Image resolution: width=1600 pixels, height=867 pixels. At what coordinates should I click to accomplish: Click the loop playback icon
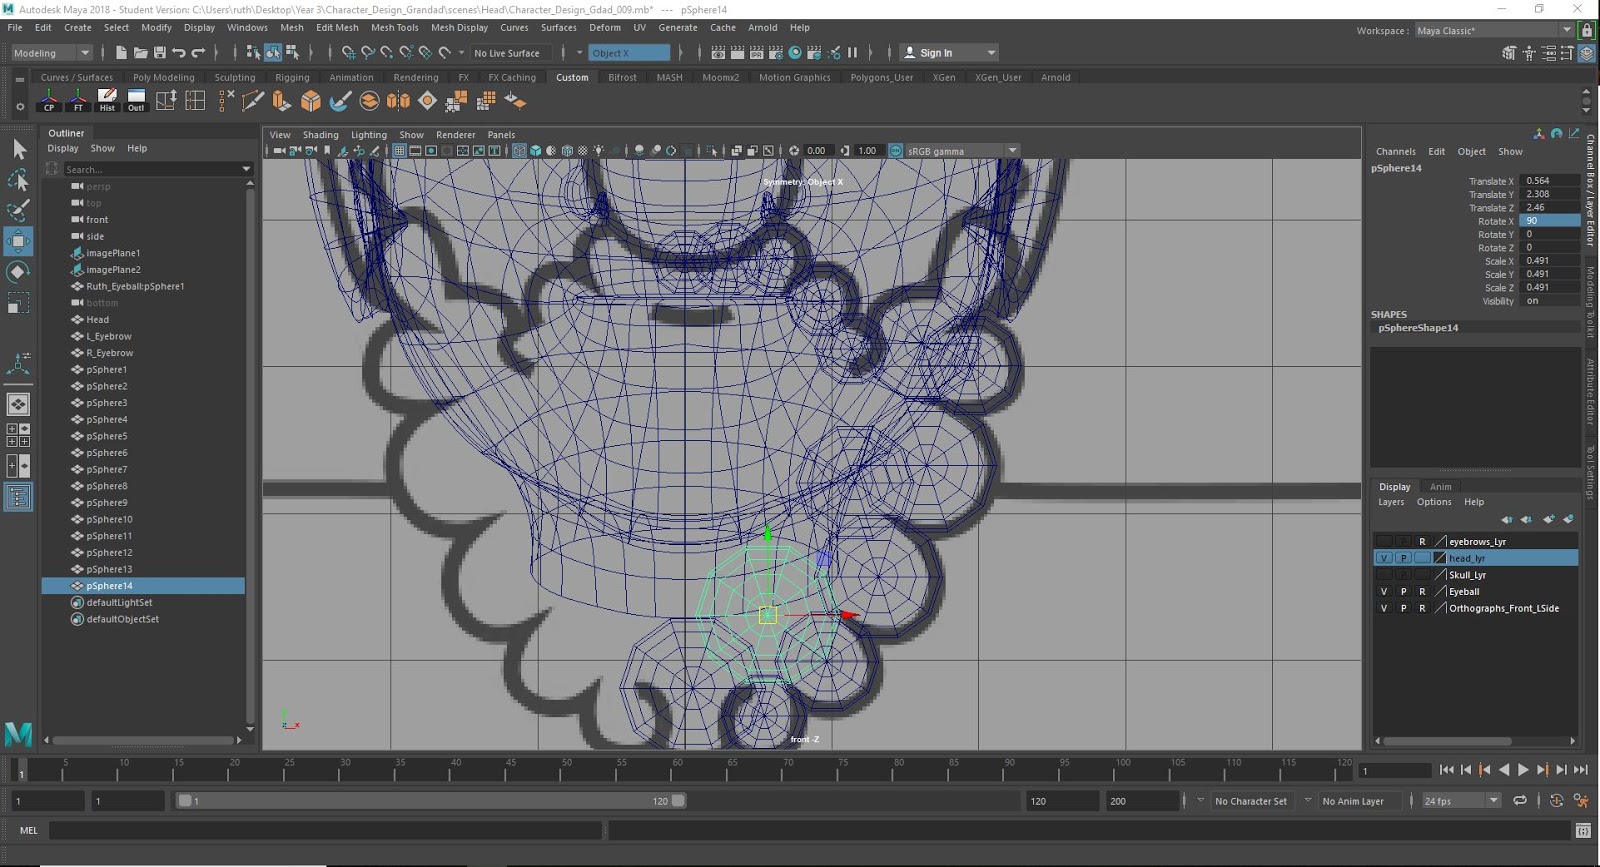(x=1520, y=801)
